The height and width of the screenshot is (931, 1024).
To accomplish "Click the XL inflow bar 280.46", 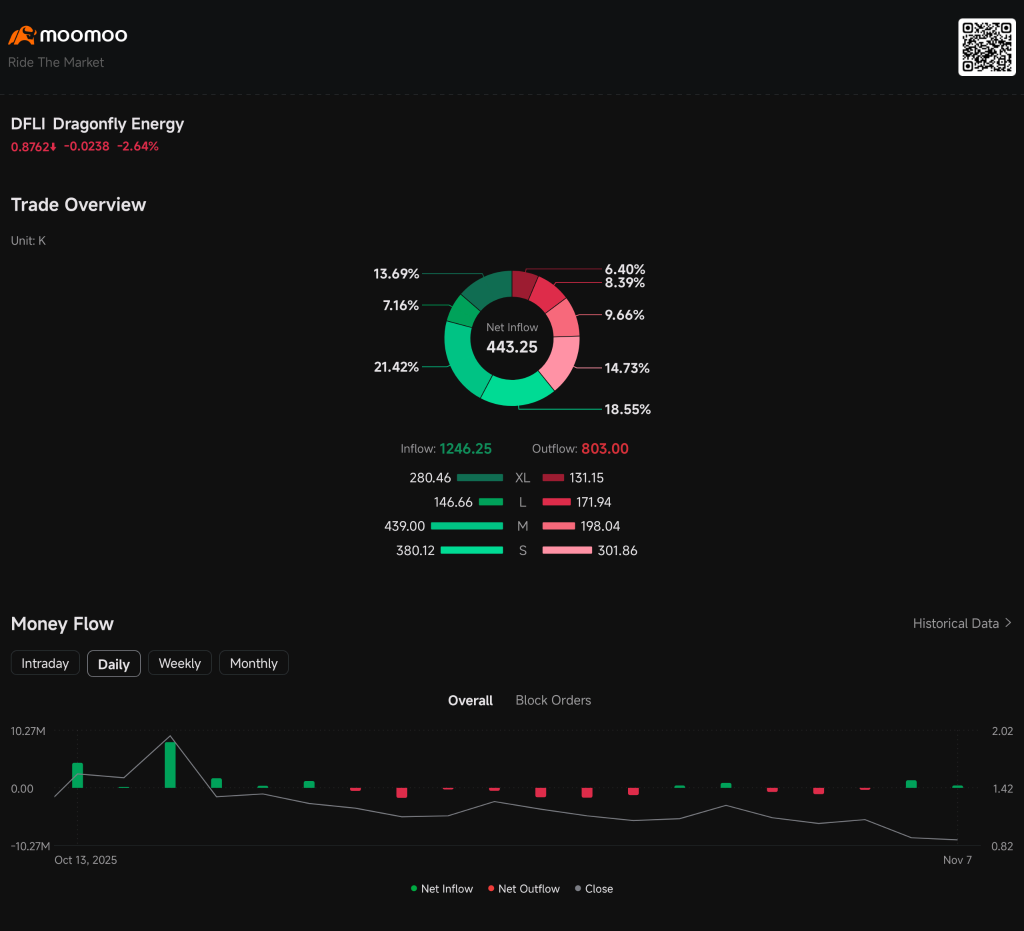I will pos(480,478).
